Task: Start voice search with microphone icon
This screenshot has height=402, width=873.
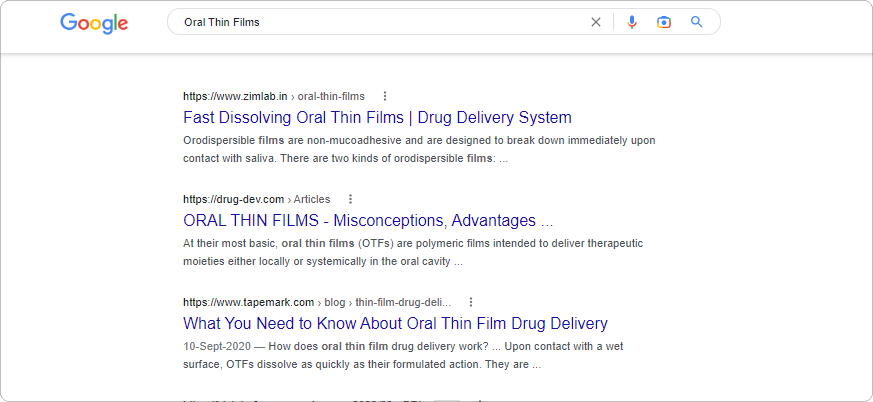Action: 631,22
